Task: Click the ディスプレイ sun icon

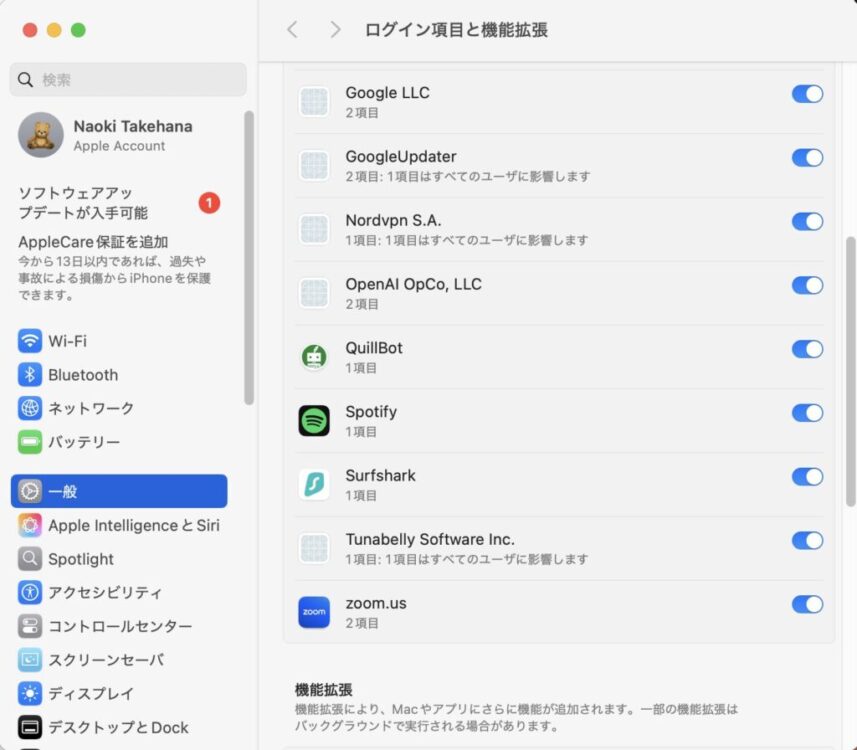Action: (x=30, y=693)
